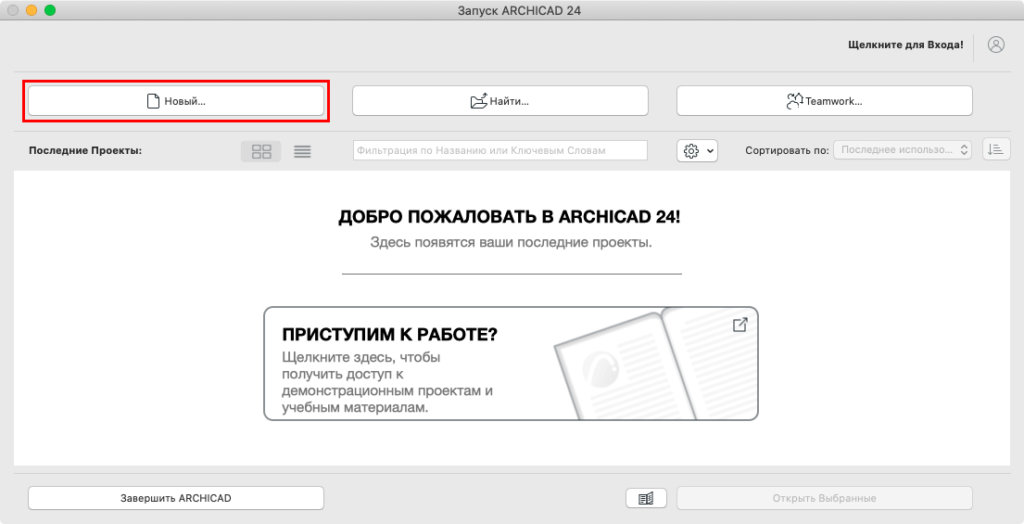Open the gear settings dropdown

[x=697, y=150]
